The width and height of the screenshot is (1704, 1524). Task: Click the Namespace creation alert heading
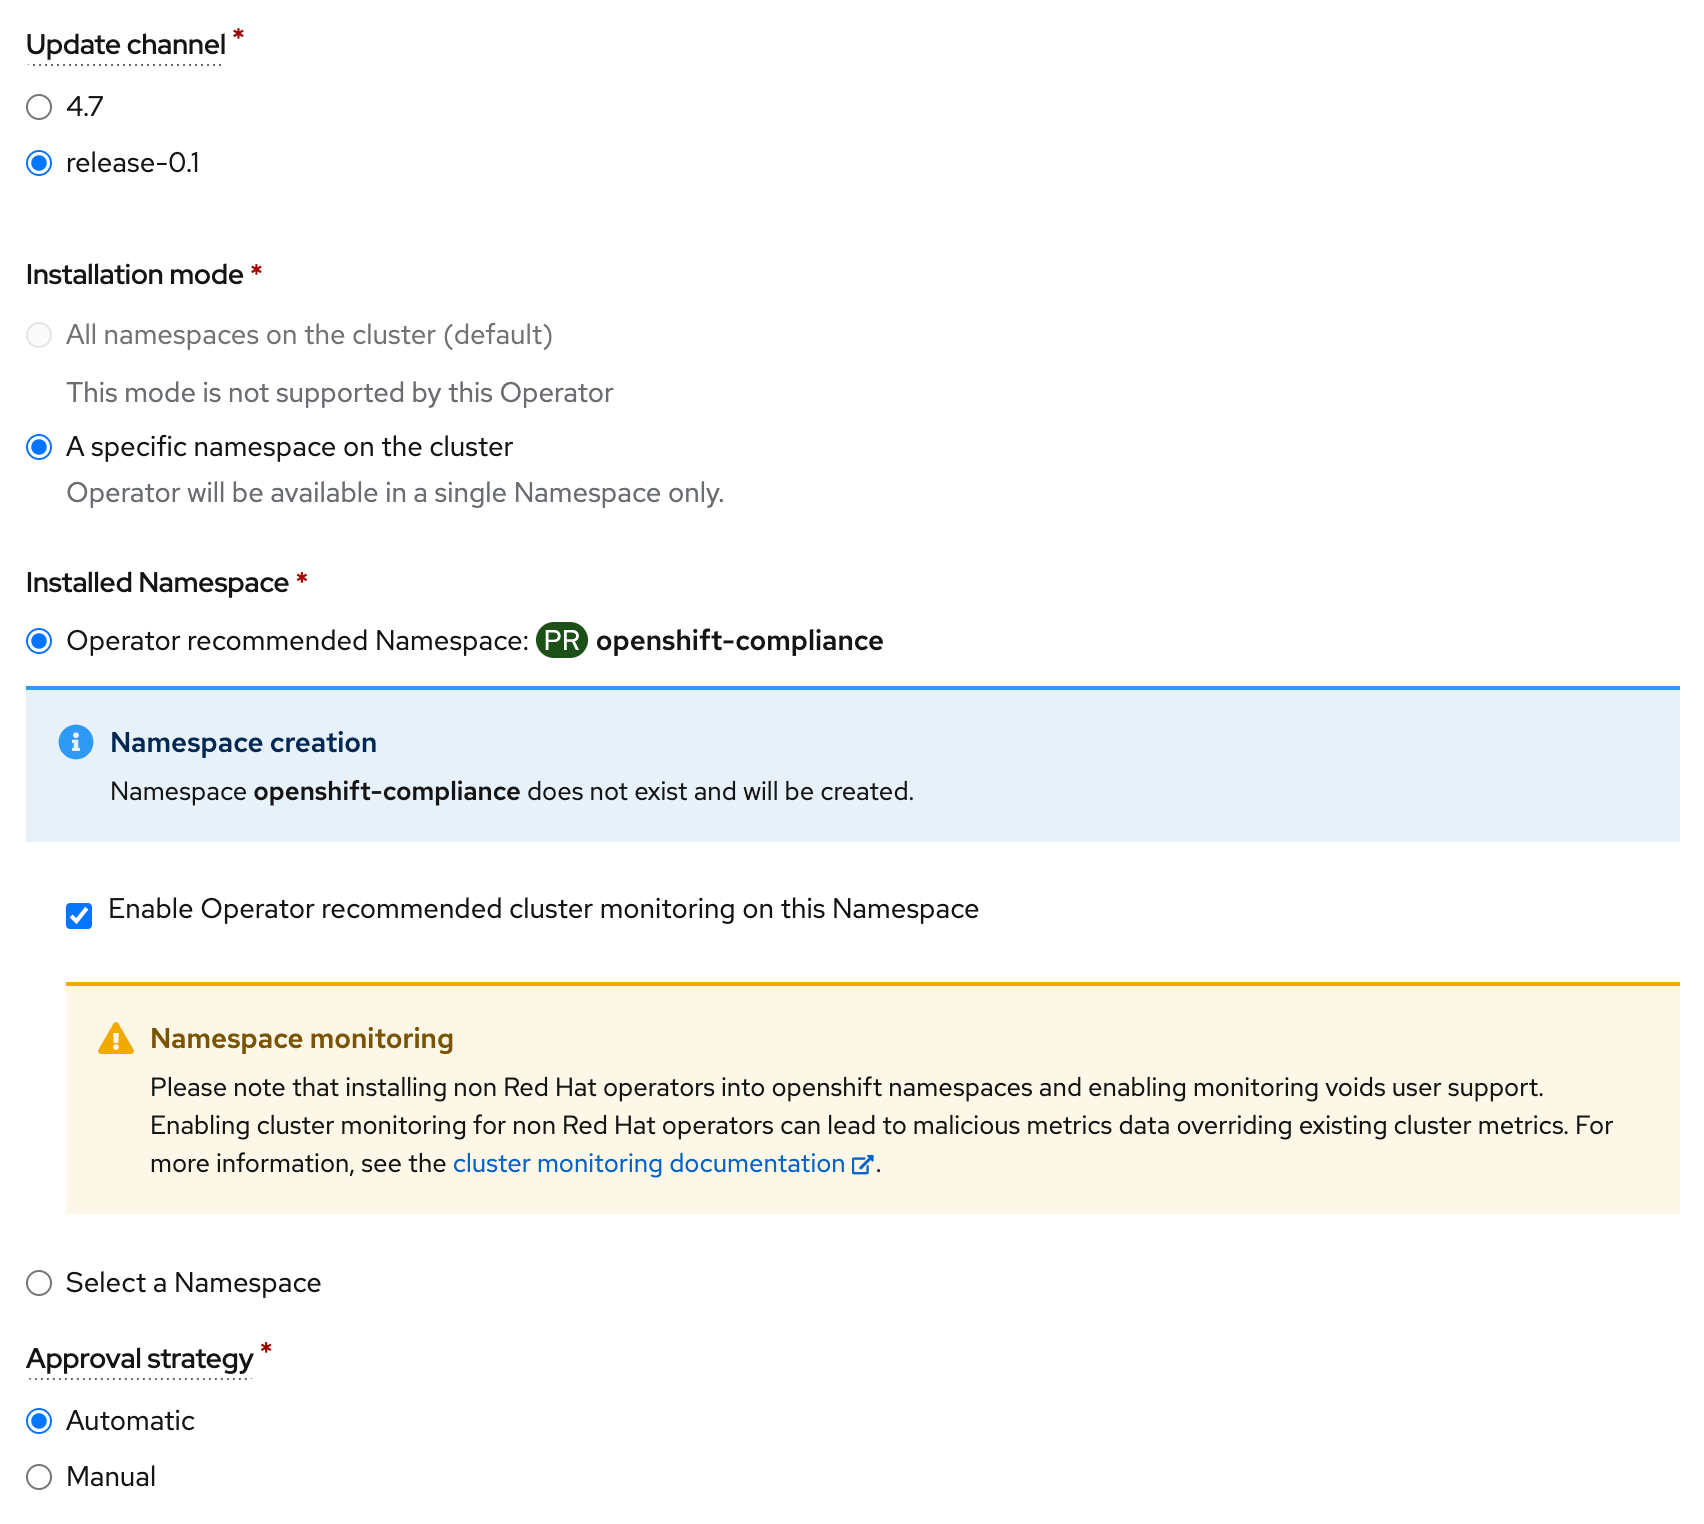(x=243, y=743)
